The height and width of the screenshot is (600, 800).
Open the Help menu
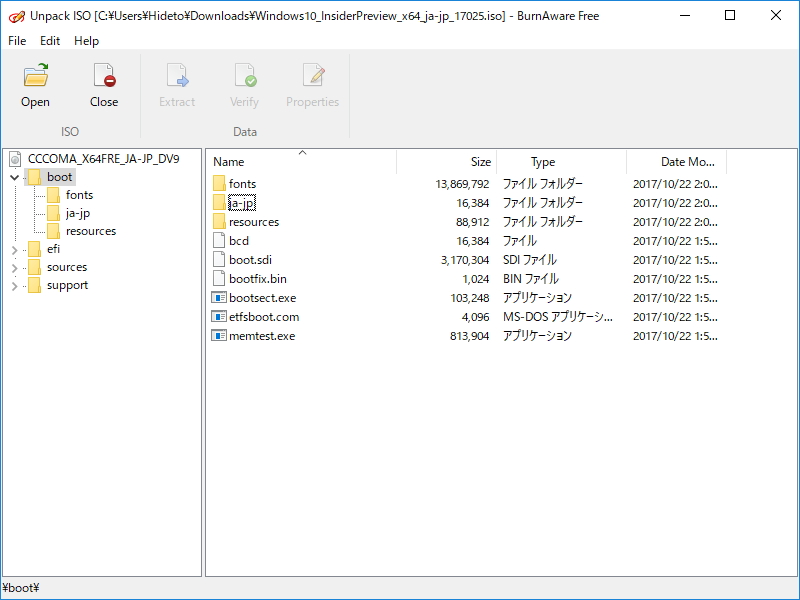click(87, 41)
